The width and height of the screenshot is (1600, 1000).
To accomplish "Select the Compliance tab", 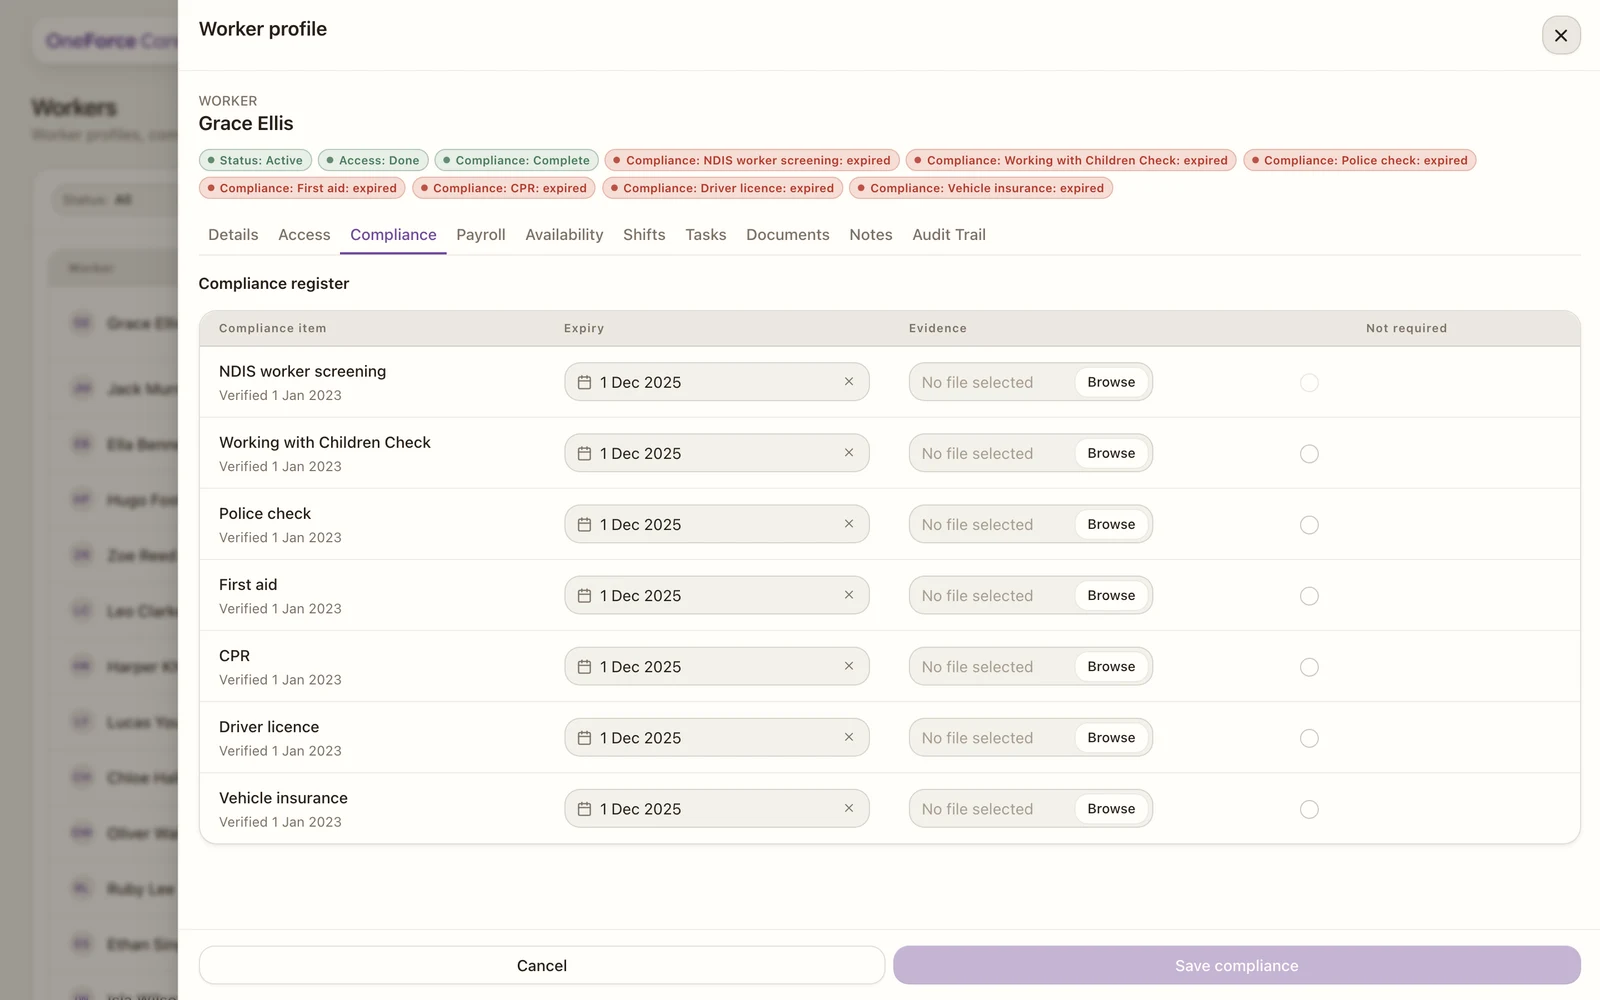I will click(393, 234).
